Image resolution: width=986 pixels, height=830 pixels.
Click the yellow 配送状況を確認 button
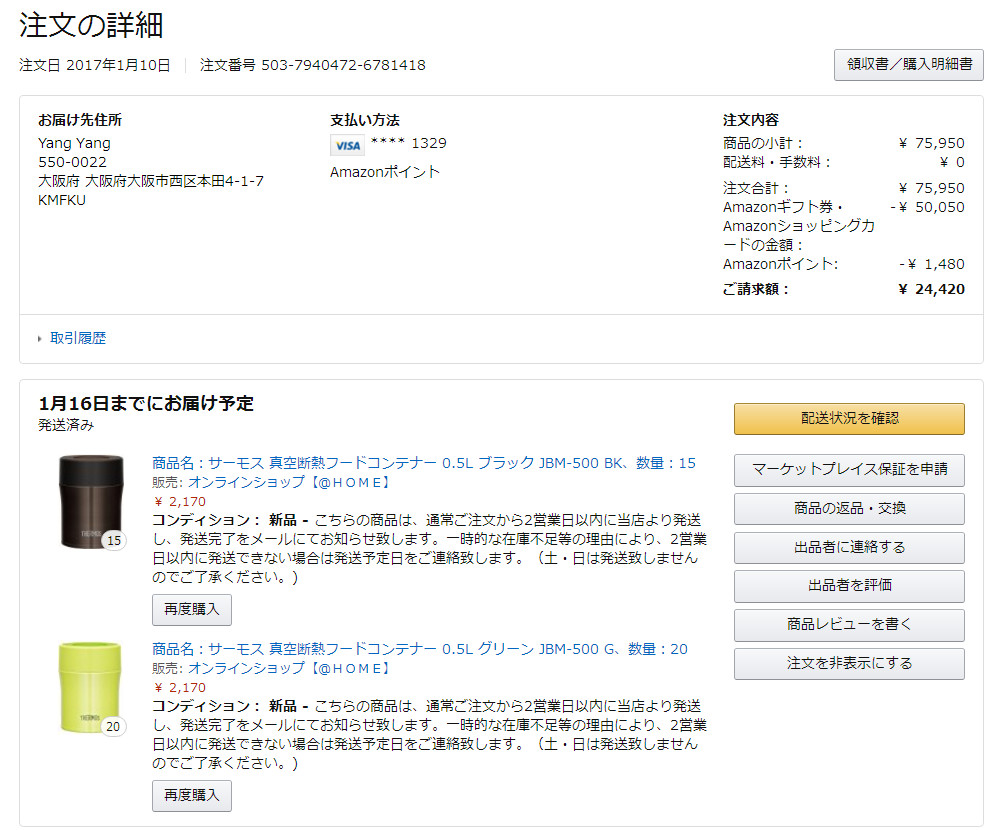click(848, 419)
